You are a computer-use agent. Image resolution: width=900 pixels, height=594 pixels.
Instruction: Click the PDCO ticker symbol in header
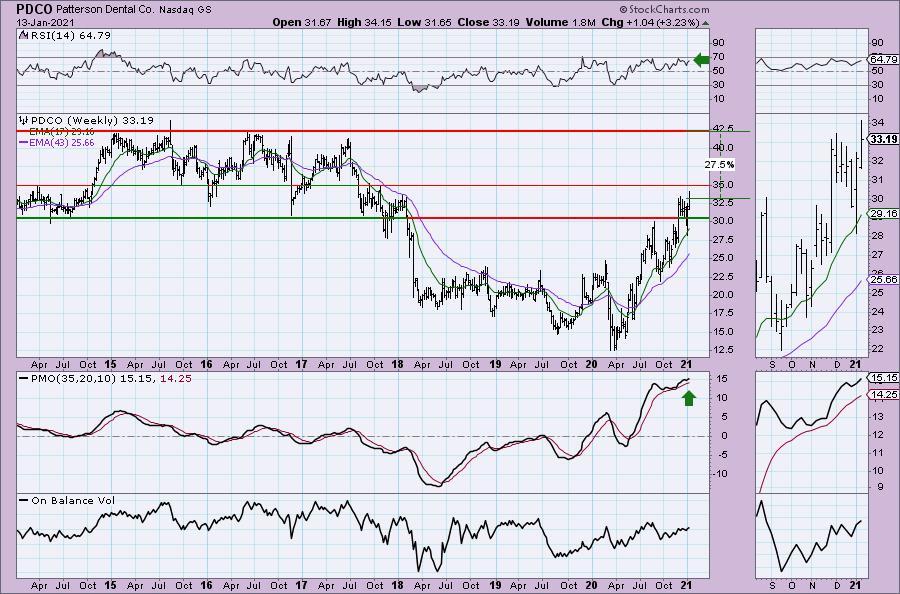[34, 9]
